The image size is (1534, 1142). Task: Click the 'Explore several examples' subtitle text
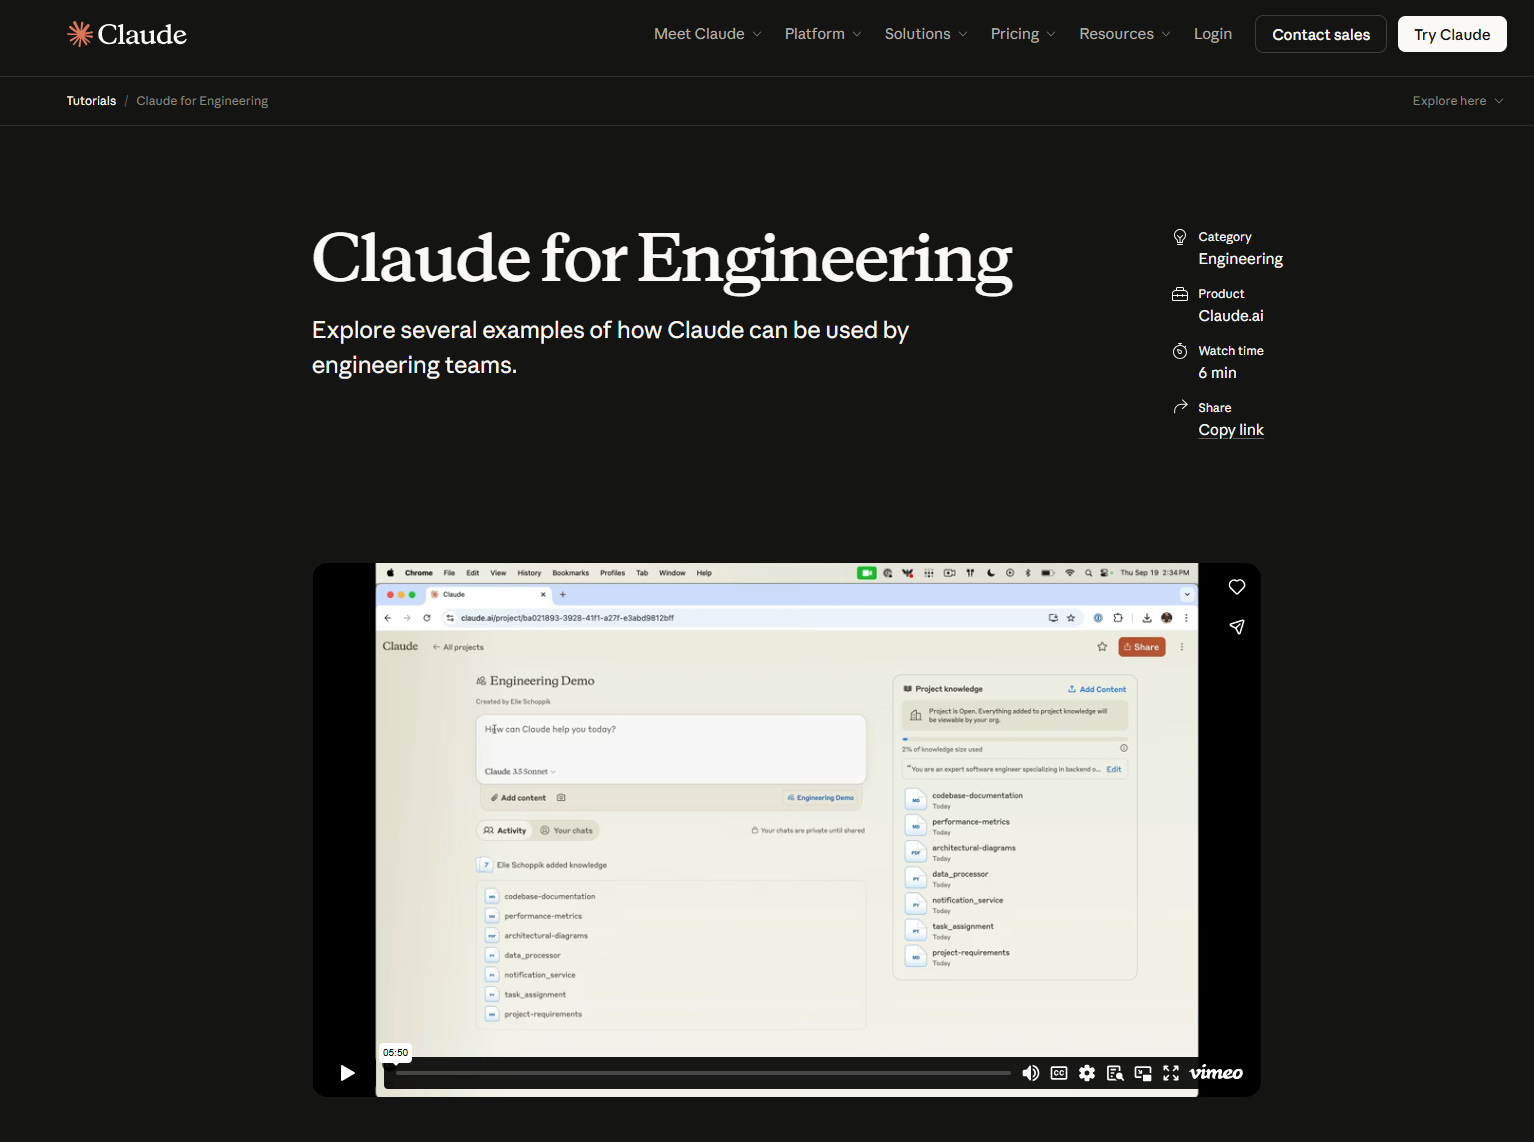coord(610,348)
